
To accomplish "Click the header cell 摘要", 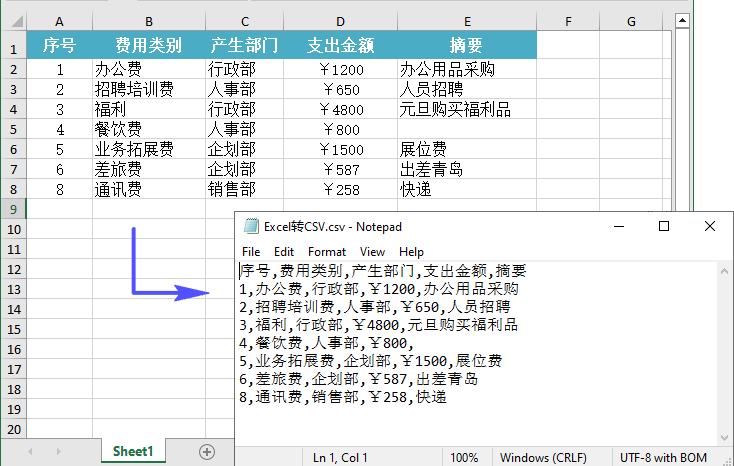I will [467, 45].
